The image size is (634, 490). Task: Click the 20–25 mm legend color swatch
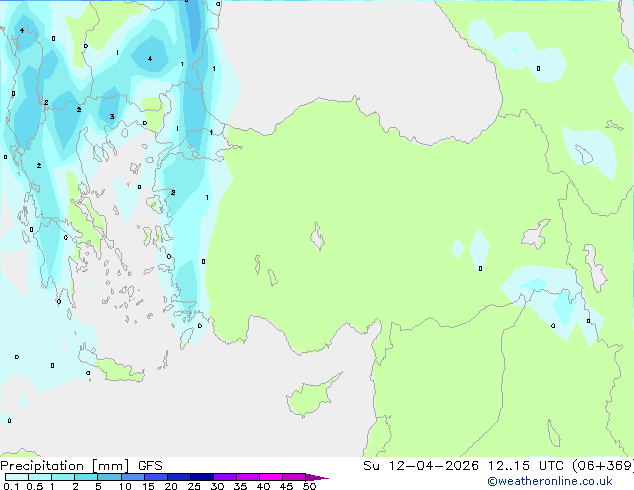[178, 477]
